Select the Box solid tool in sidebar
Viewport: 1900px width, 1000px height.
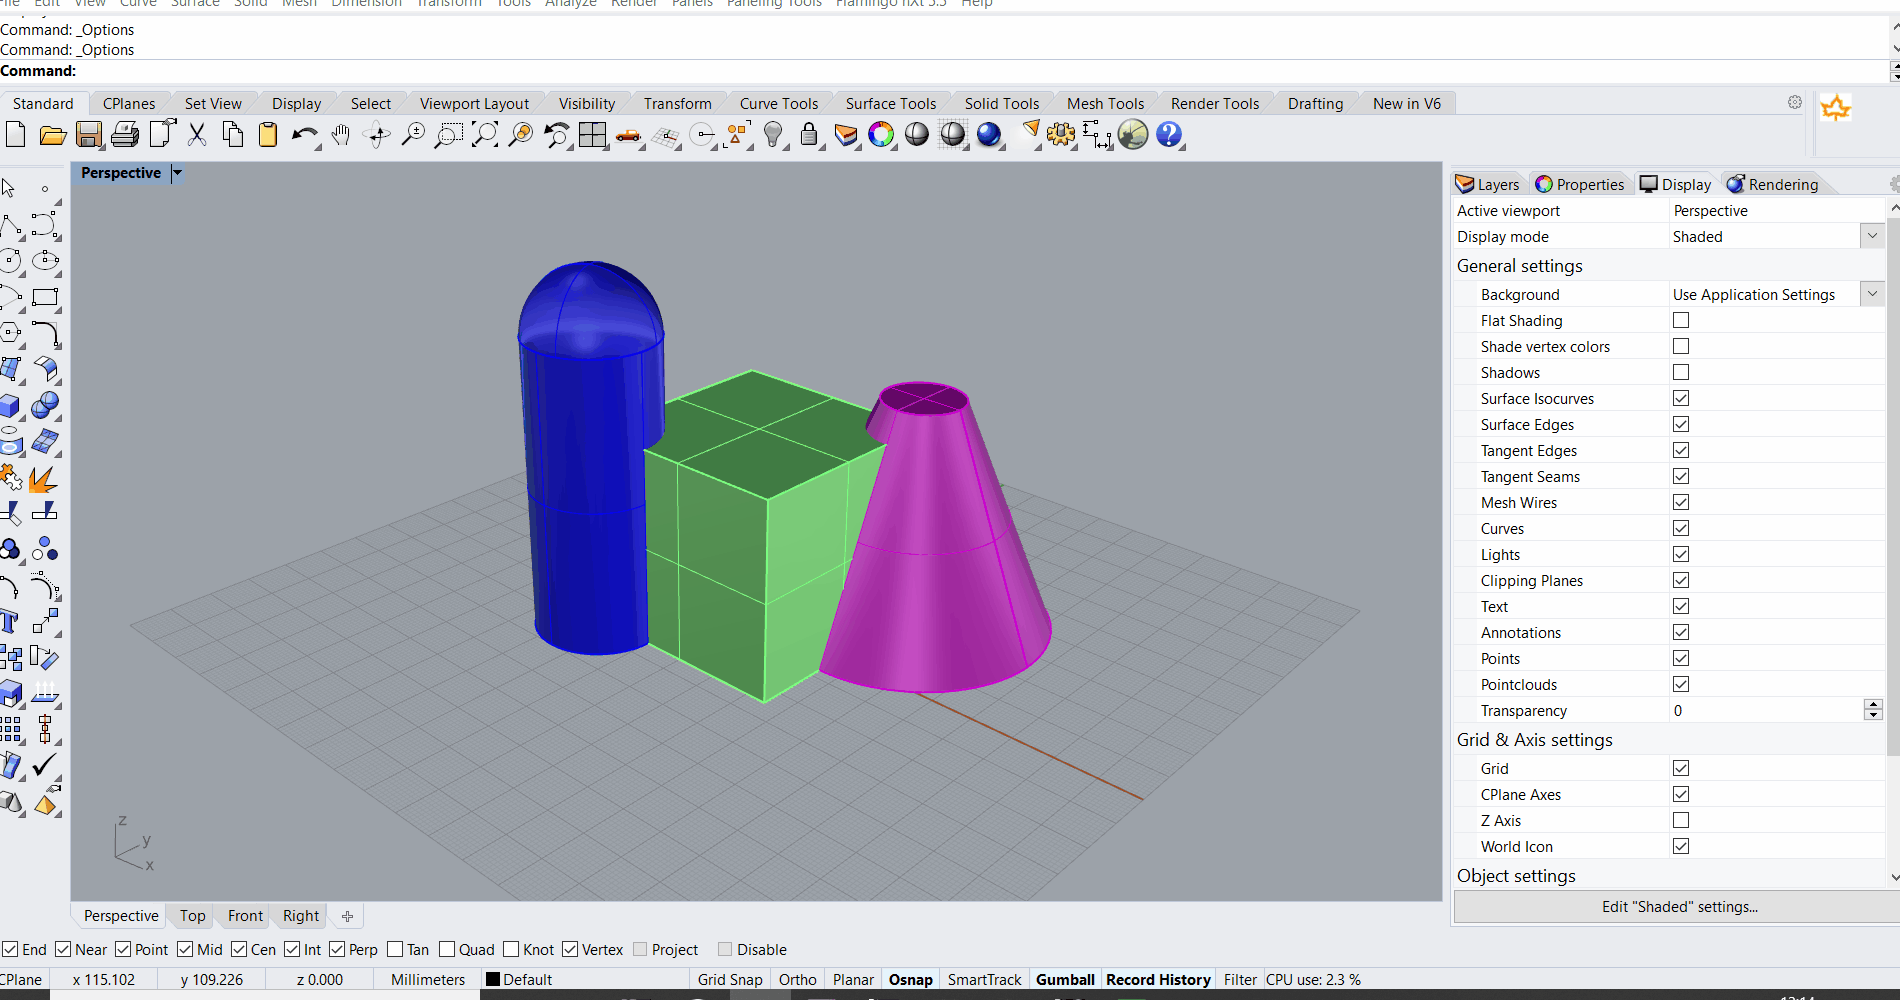pyautogui.click(x=11, y=406)
